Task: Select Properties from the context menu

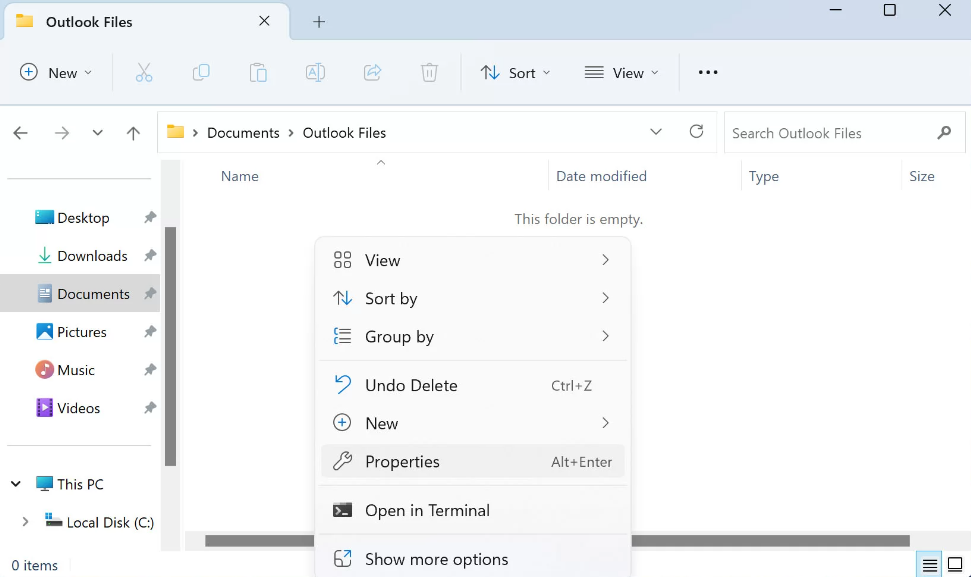Action: [x=402, y=462]
